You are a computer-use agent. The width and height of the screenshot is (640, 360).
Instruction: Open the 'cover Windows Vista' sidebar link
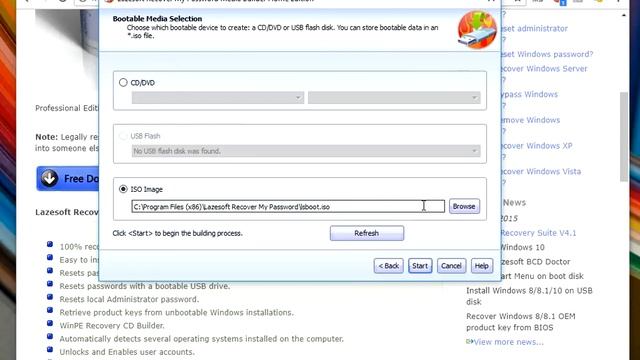point(541,171)
